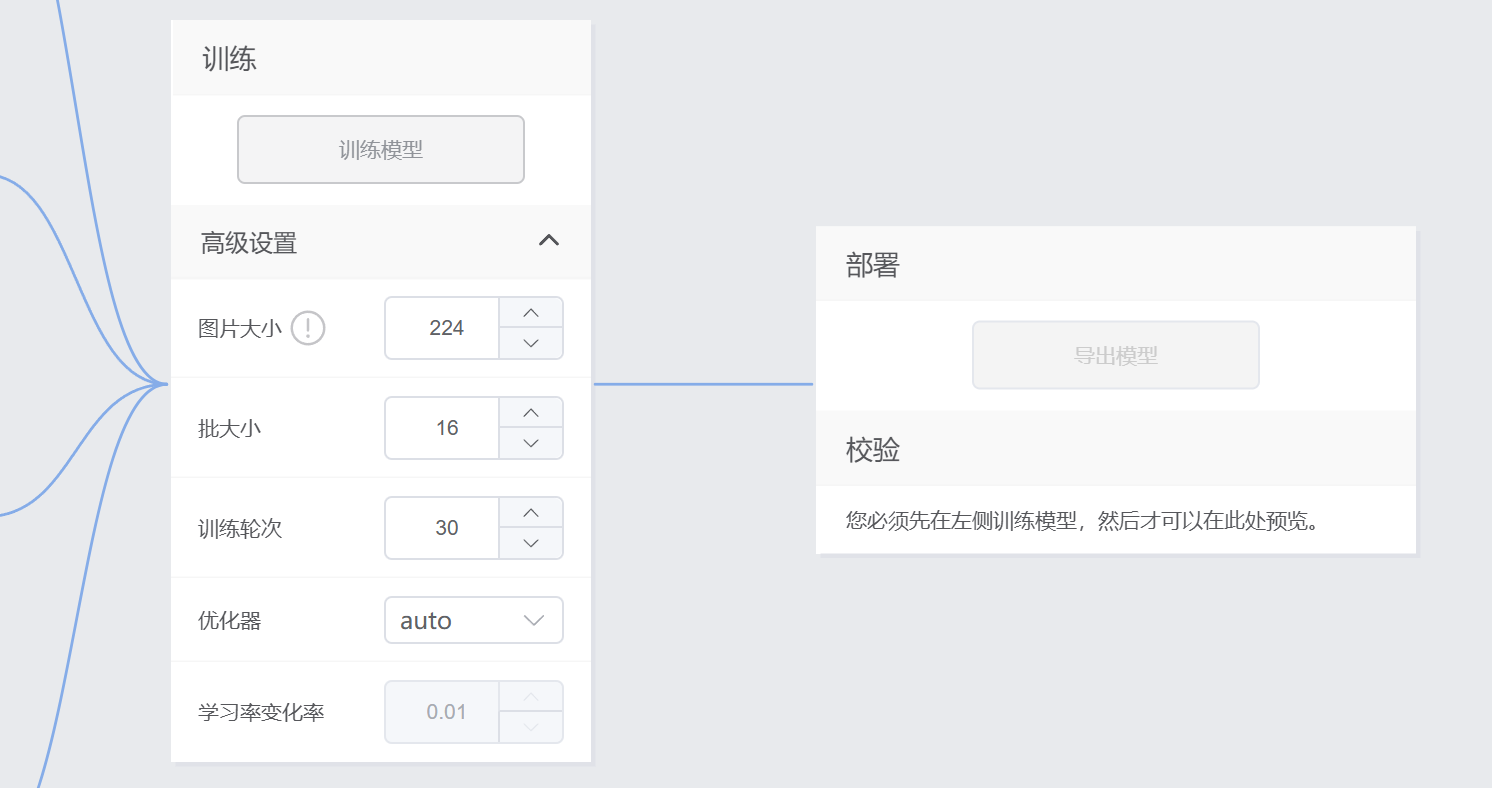
Task: Click the 导出模型 button
Action: coord(1115,355)
